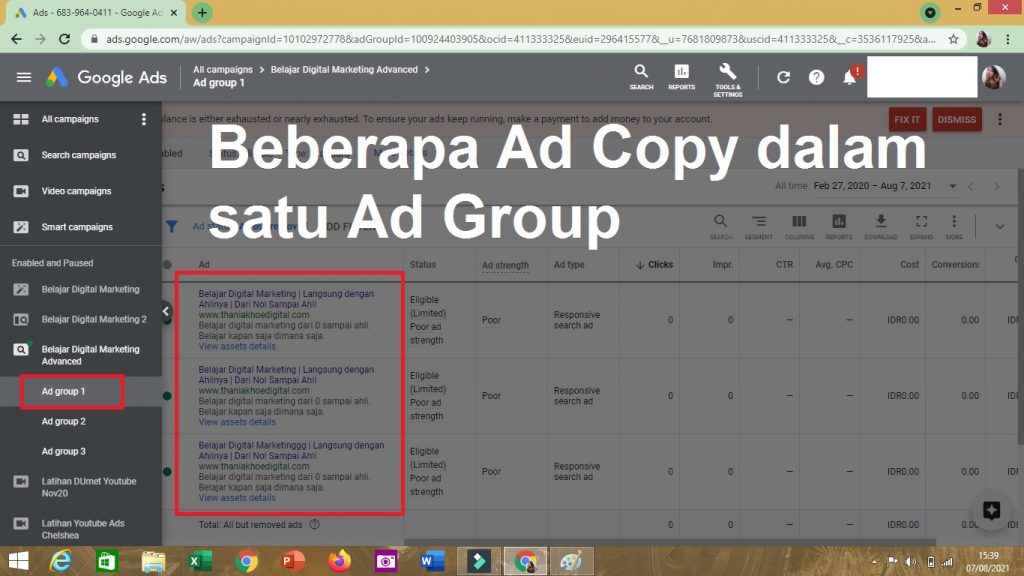Open the notifications bell icon
1024x576 pixels.
[x=850, y=77]
